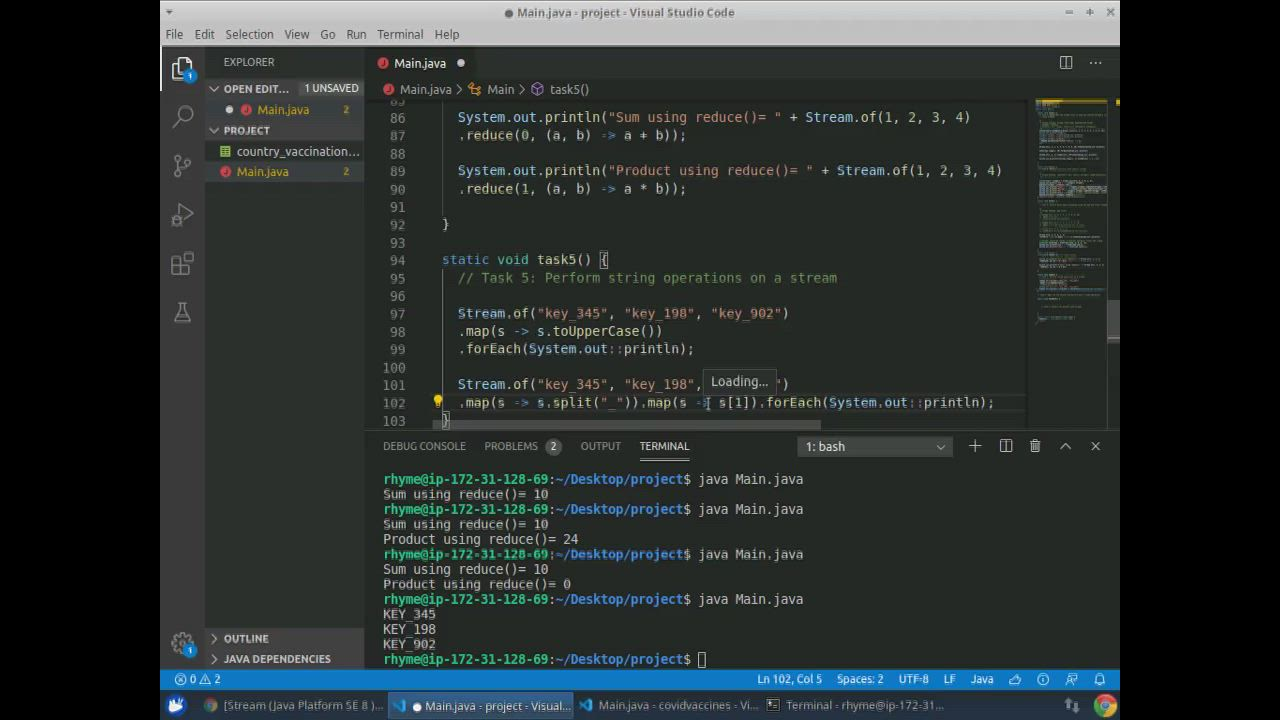Open the 1: bash terminal dropdown

click(875, 447)
